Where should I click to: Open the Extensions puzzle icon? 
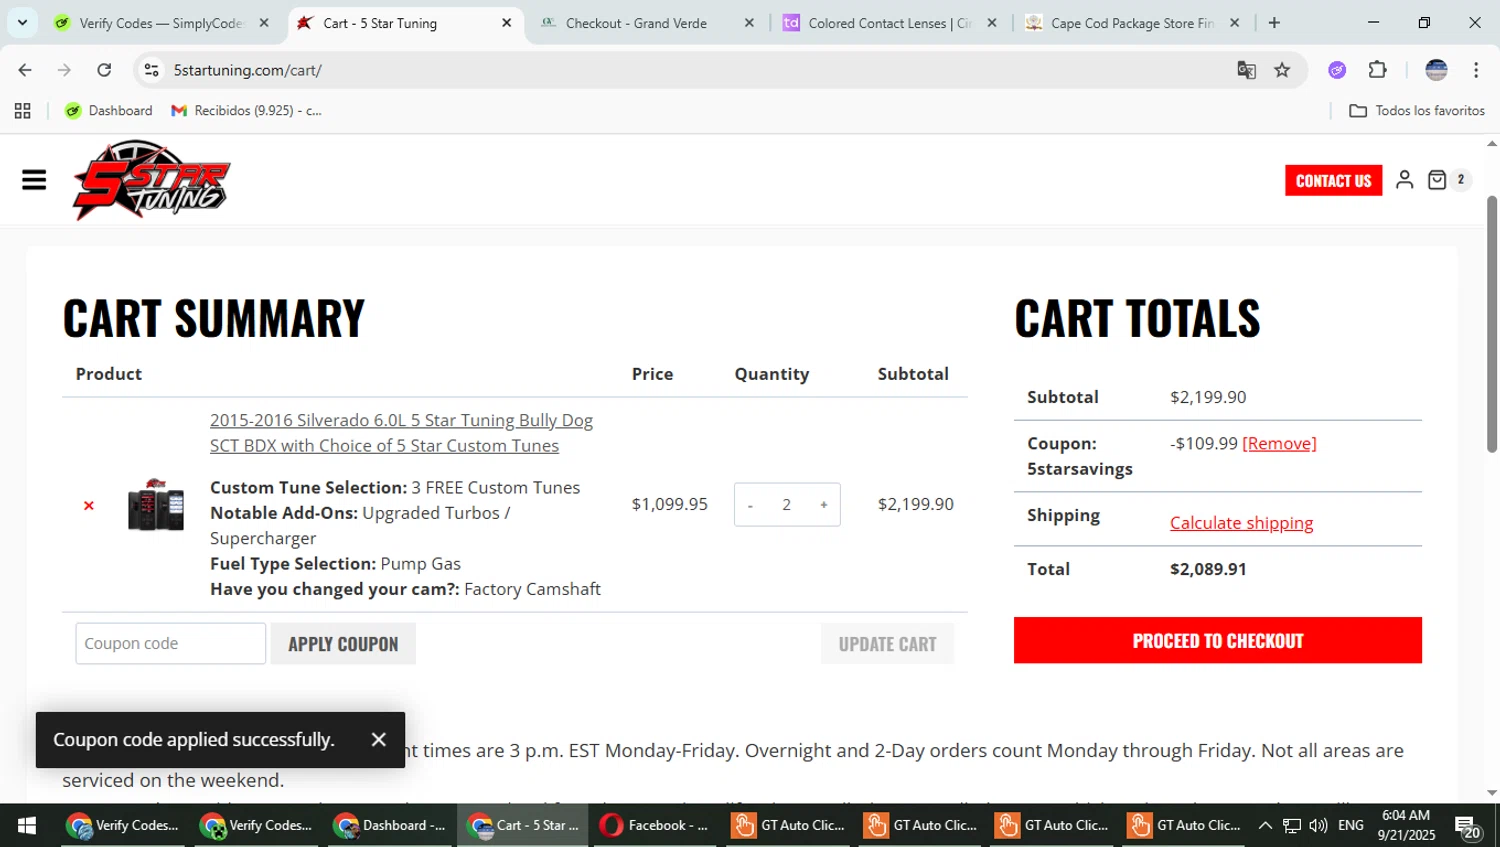[1378, 70]
